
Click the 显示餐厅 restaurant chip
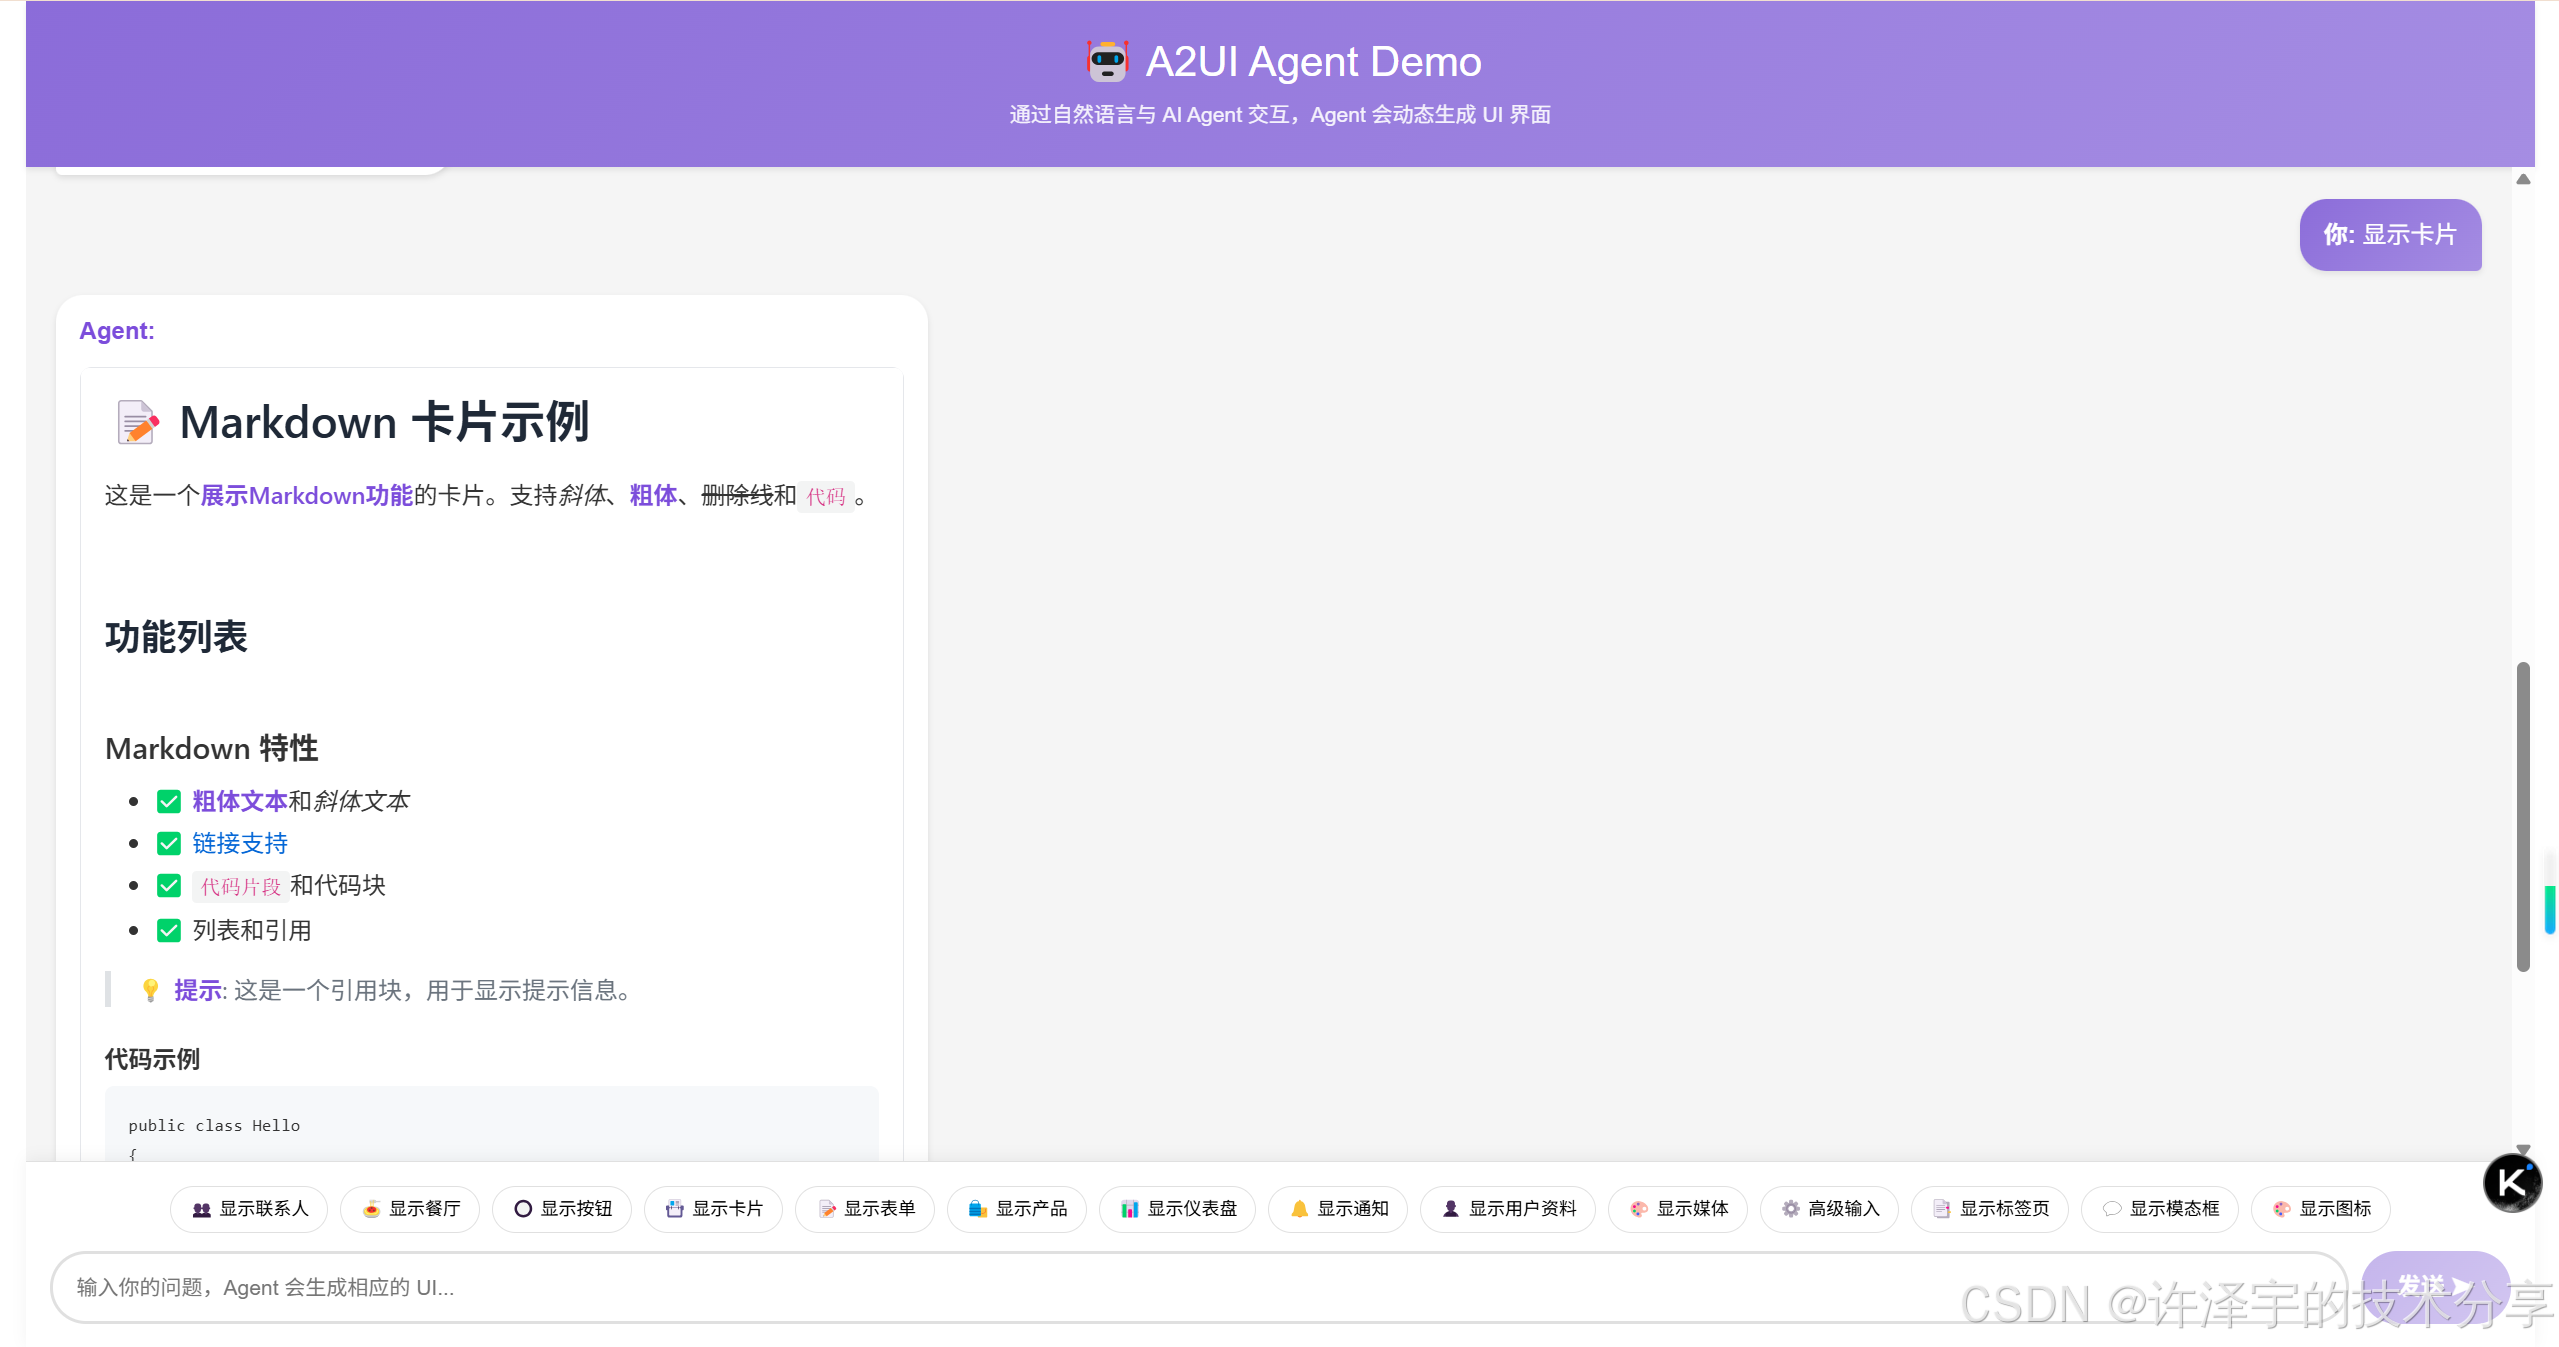(410, 1209)
